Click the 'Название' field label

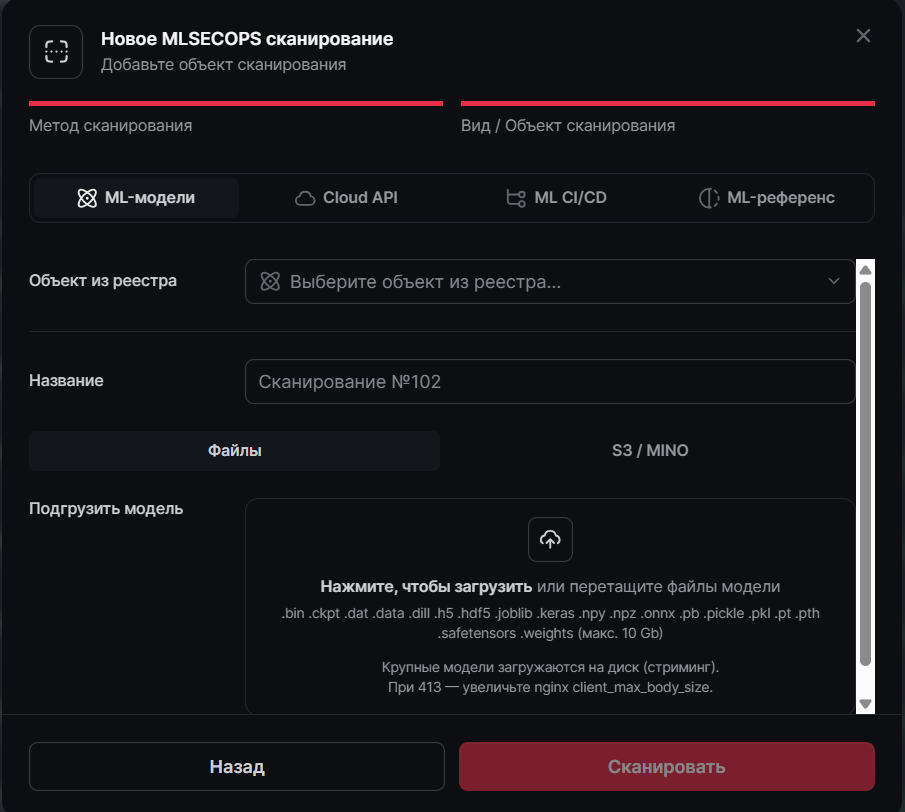coord(66,381)
